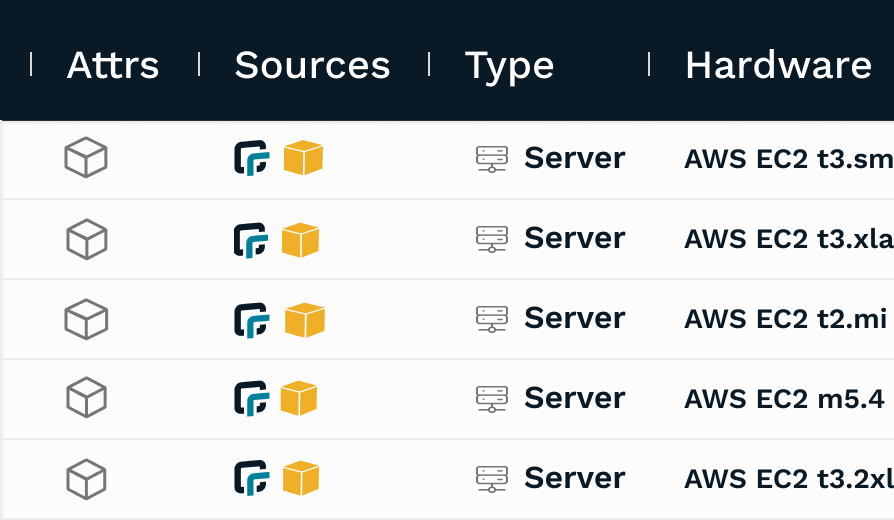894x520 pixels.
Task: Select the yellow AWS cube in the t3.2xl row
Action: [300, 478]
